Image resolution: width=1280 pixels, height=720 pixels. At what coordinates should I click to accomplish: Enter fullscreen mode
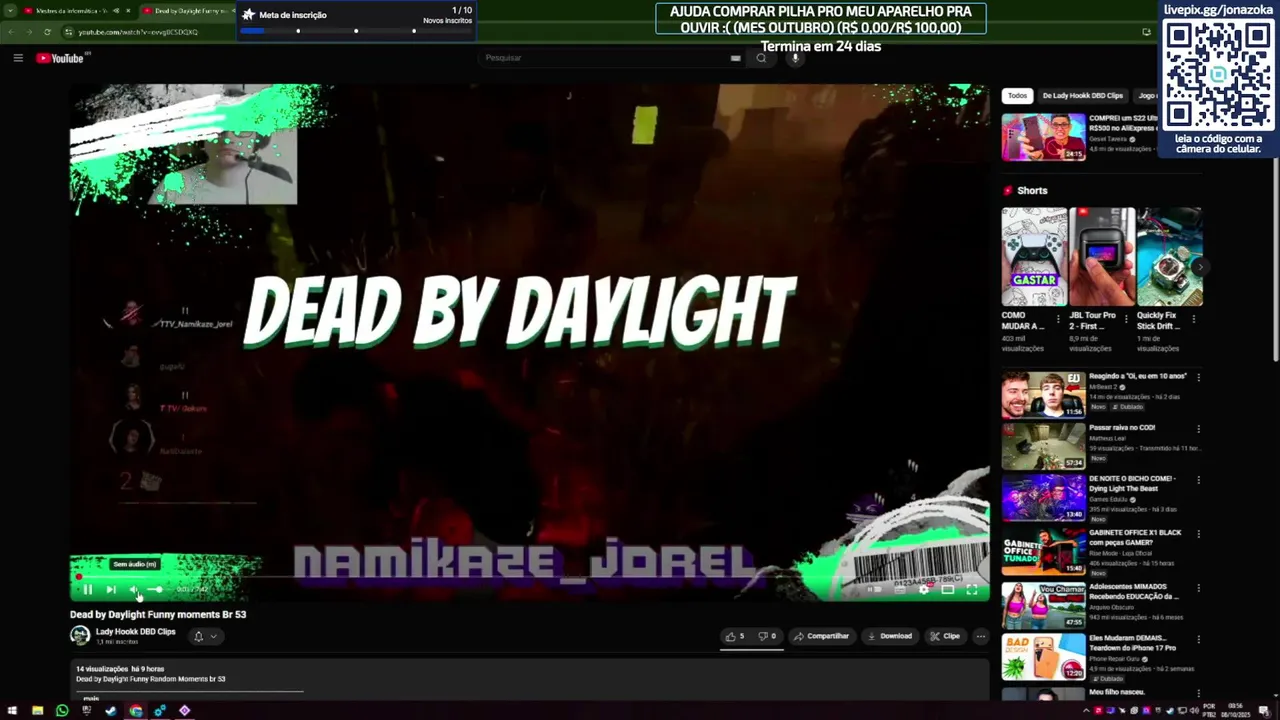(971, 589)
